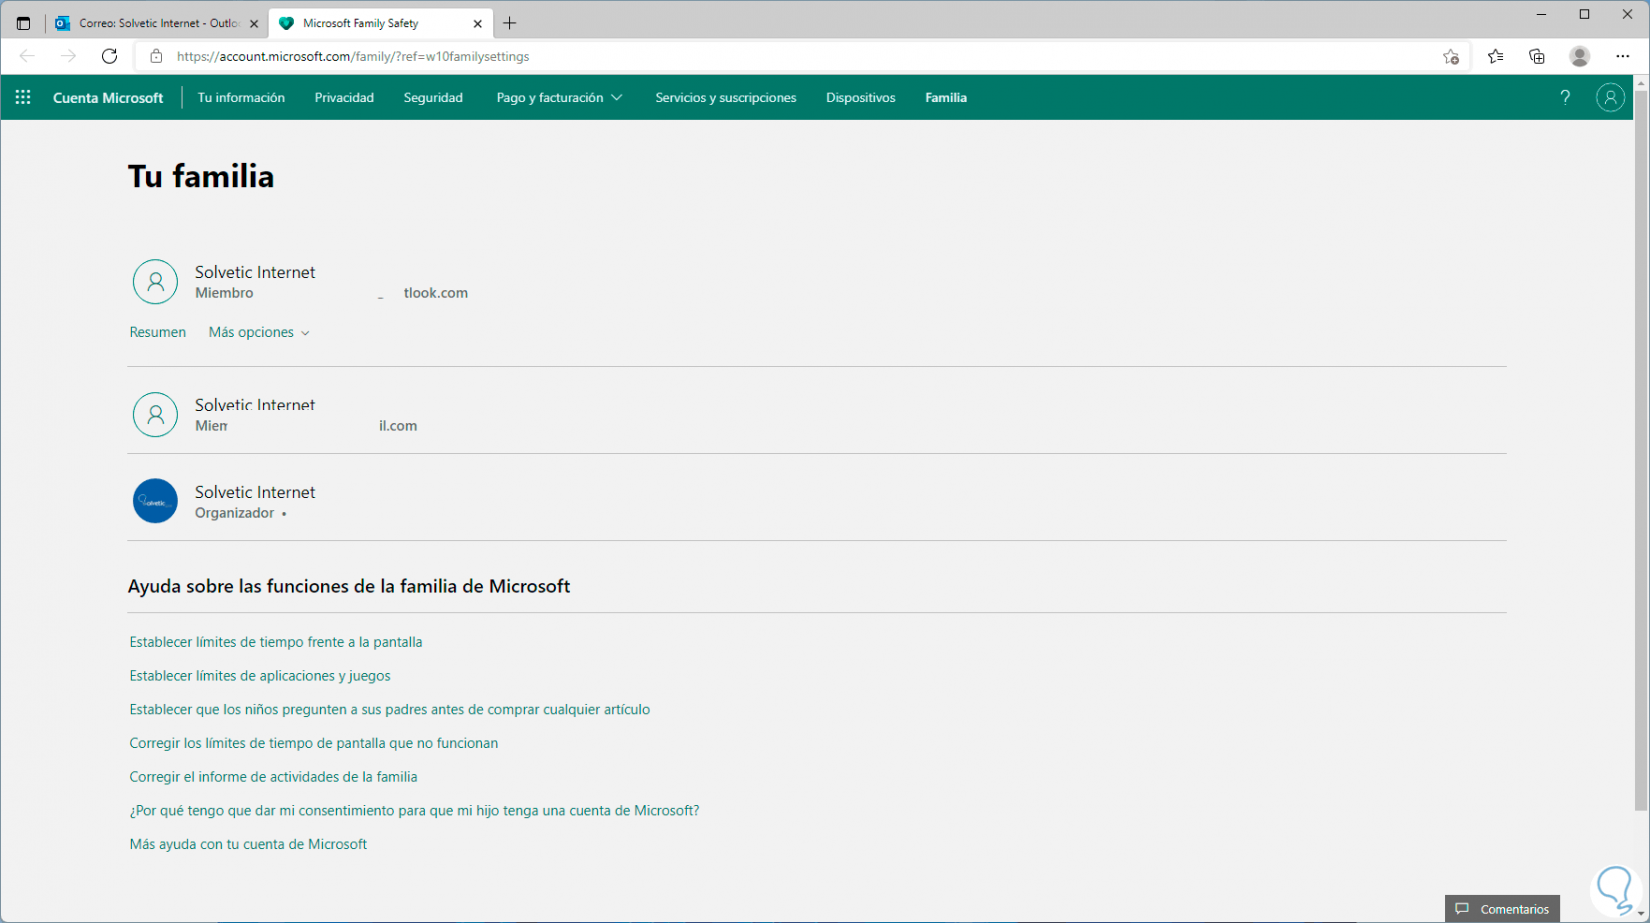Open a new browser tab

(x=509, y=23)
